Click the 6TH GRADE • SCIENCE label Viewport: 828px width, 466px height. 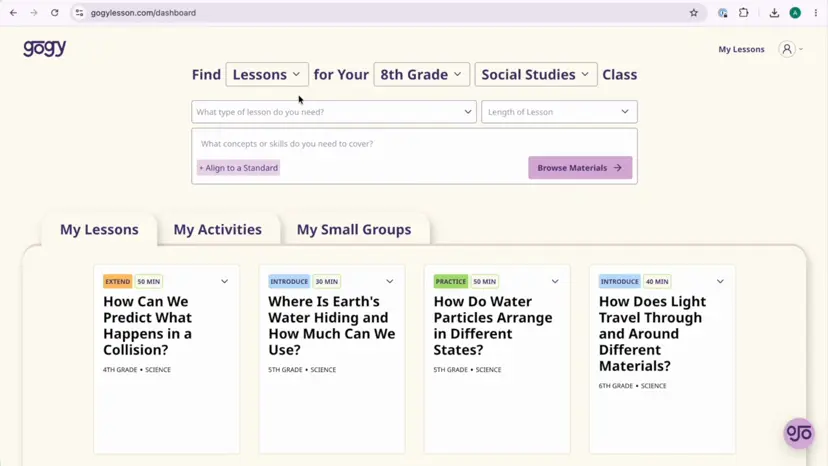click(x=633, y=386)
